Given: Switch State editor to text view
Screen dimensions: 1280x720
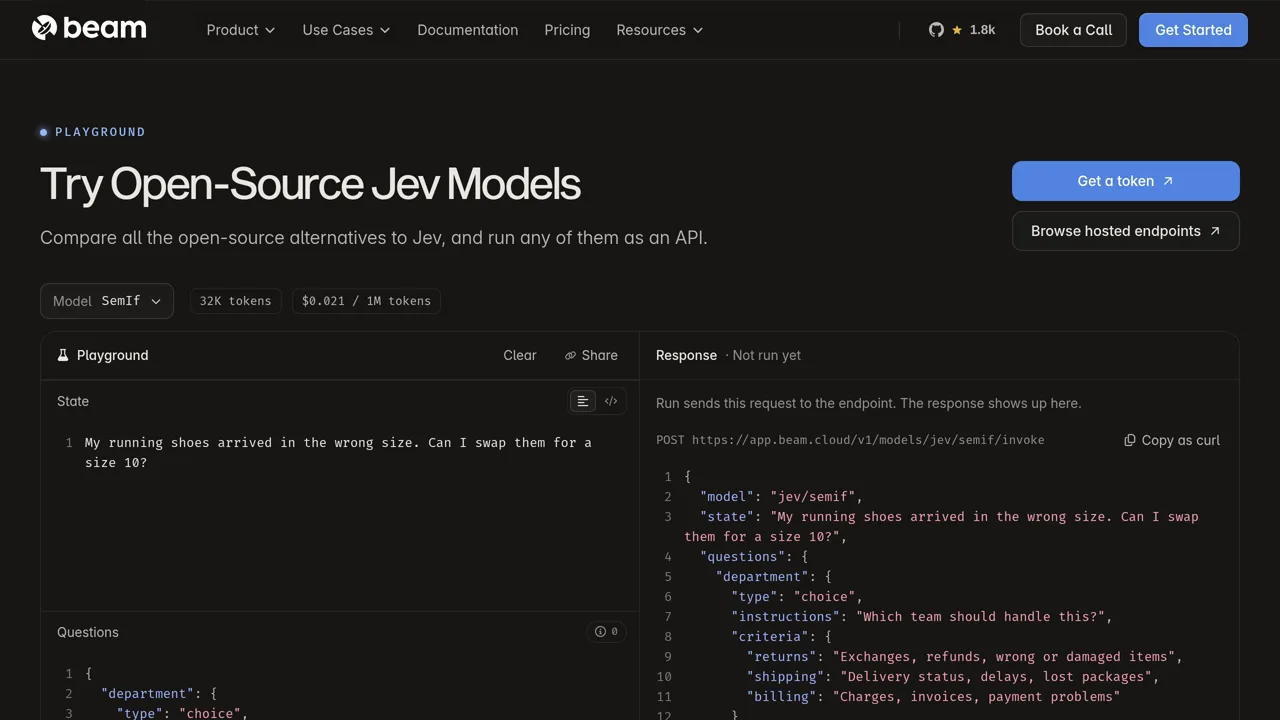Looking at the screenshot, I should coord(583,401).
